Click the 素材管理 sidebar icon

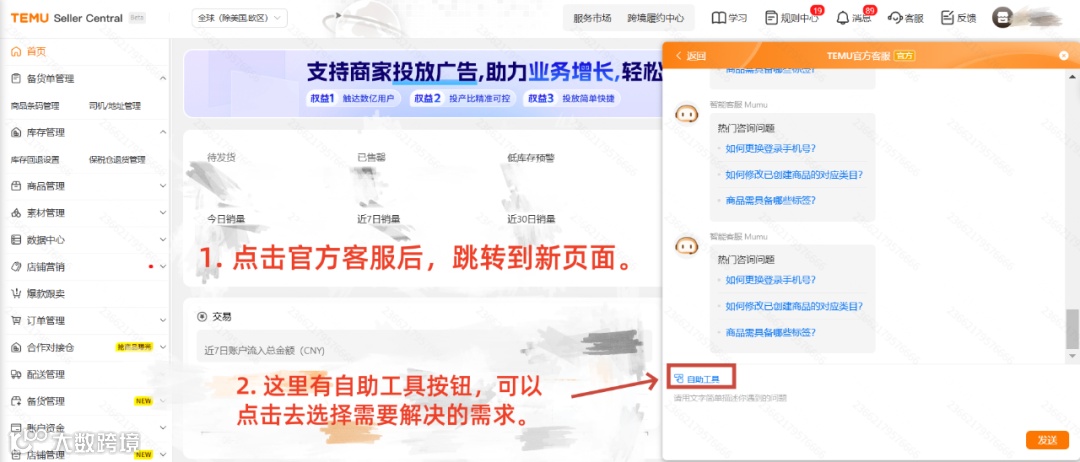coord(16,213)
